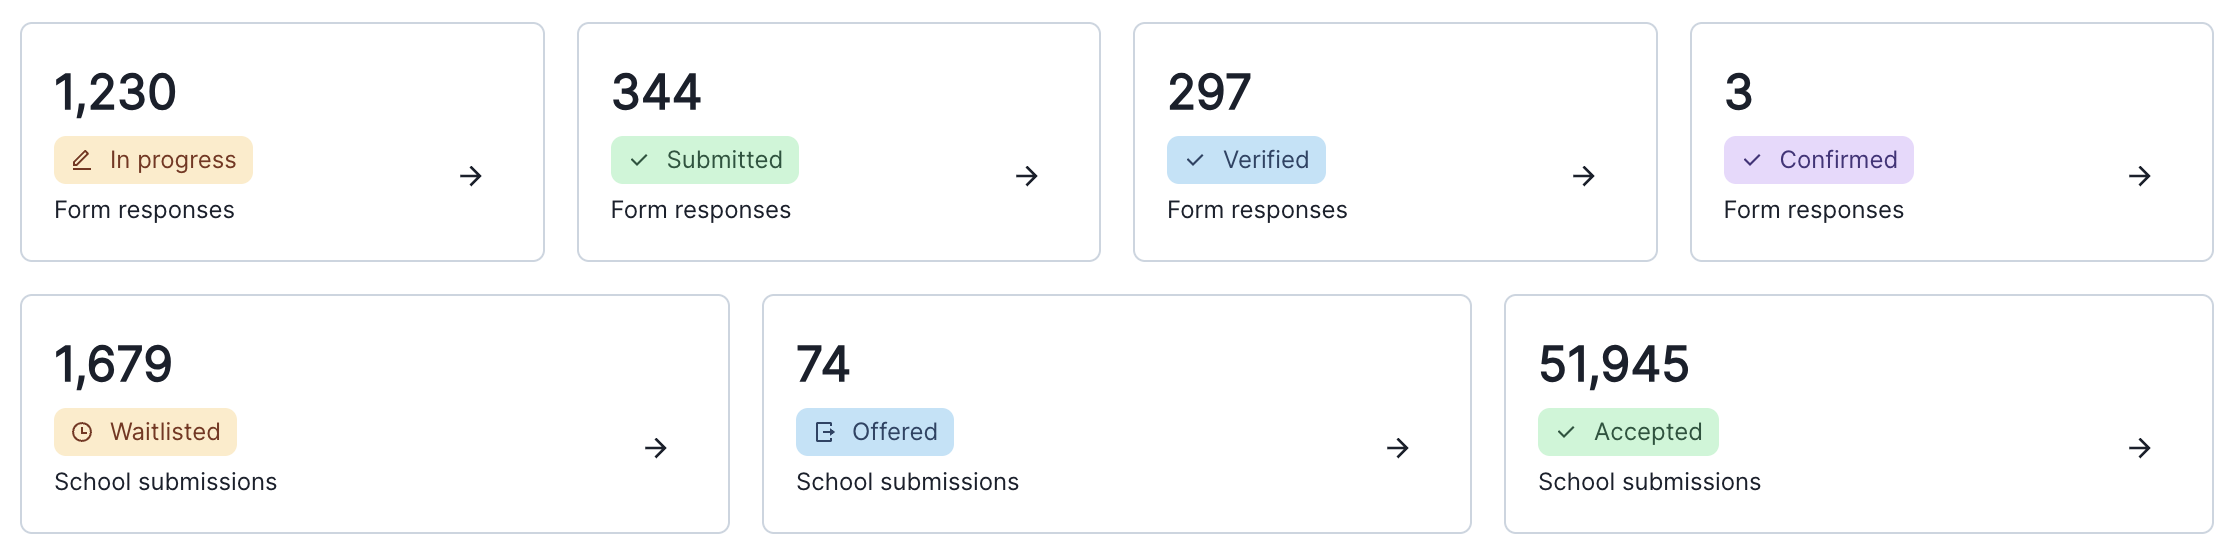The height and width of the screenshot is (554, 2234).
Task: Open Offered school submissions arrow
Action: tap(1397, 448)
